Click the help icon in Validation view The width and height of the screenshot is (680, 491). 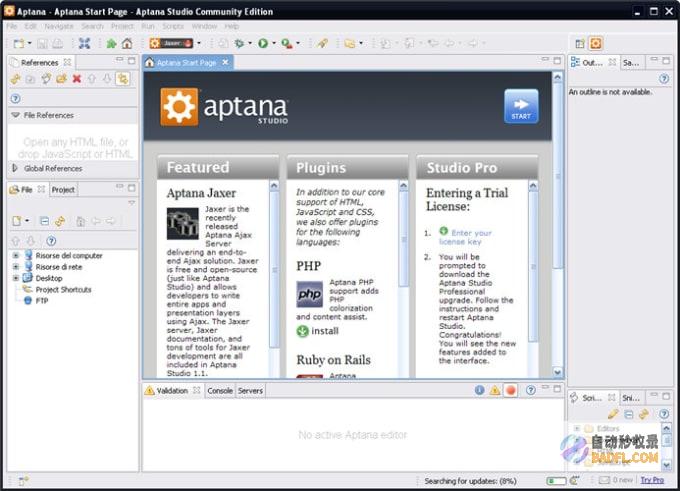[530, 390]
